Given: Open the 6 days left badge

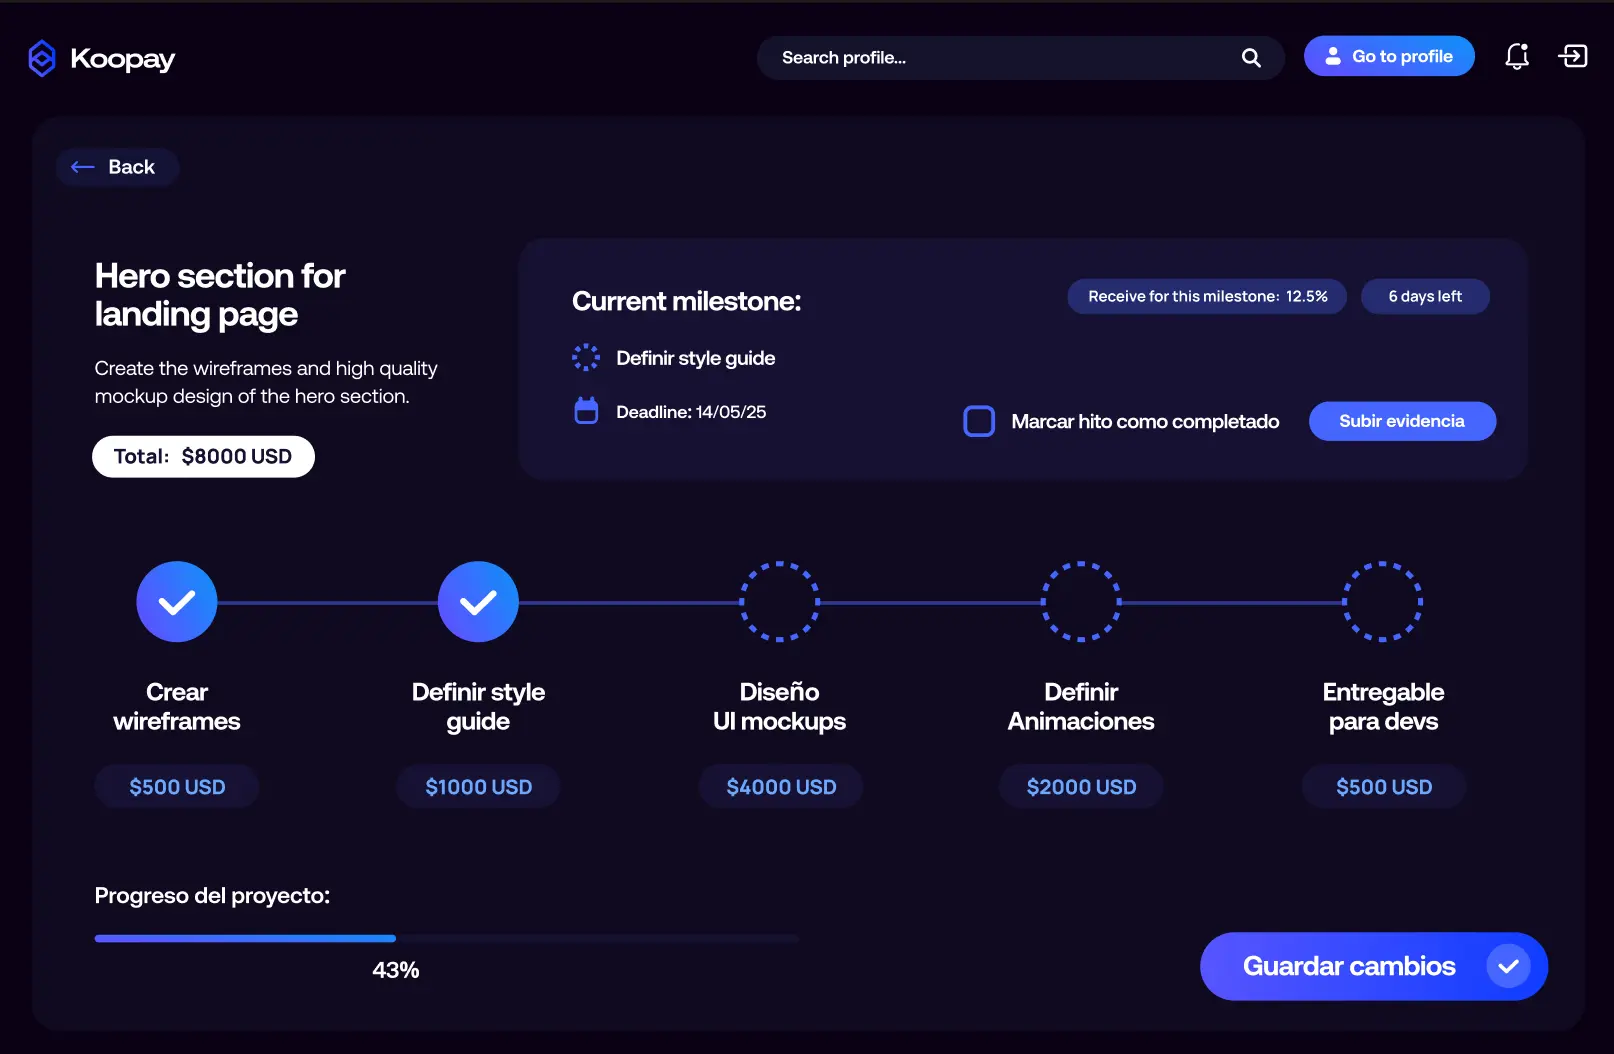Looking at the screenshot, I should point(1425,296).
